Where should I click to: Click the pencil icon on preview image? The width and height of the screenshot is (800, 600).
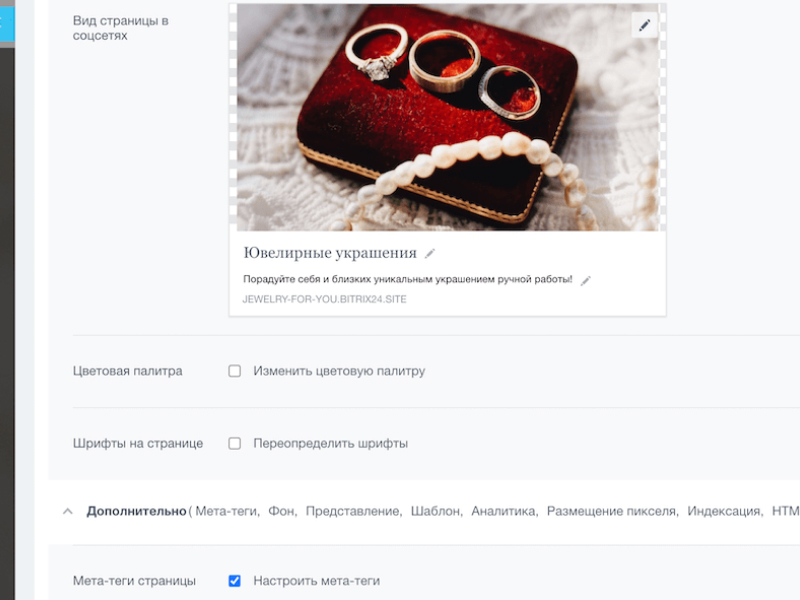[644, 25]
